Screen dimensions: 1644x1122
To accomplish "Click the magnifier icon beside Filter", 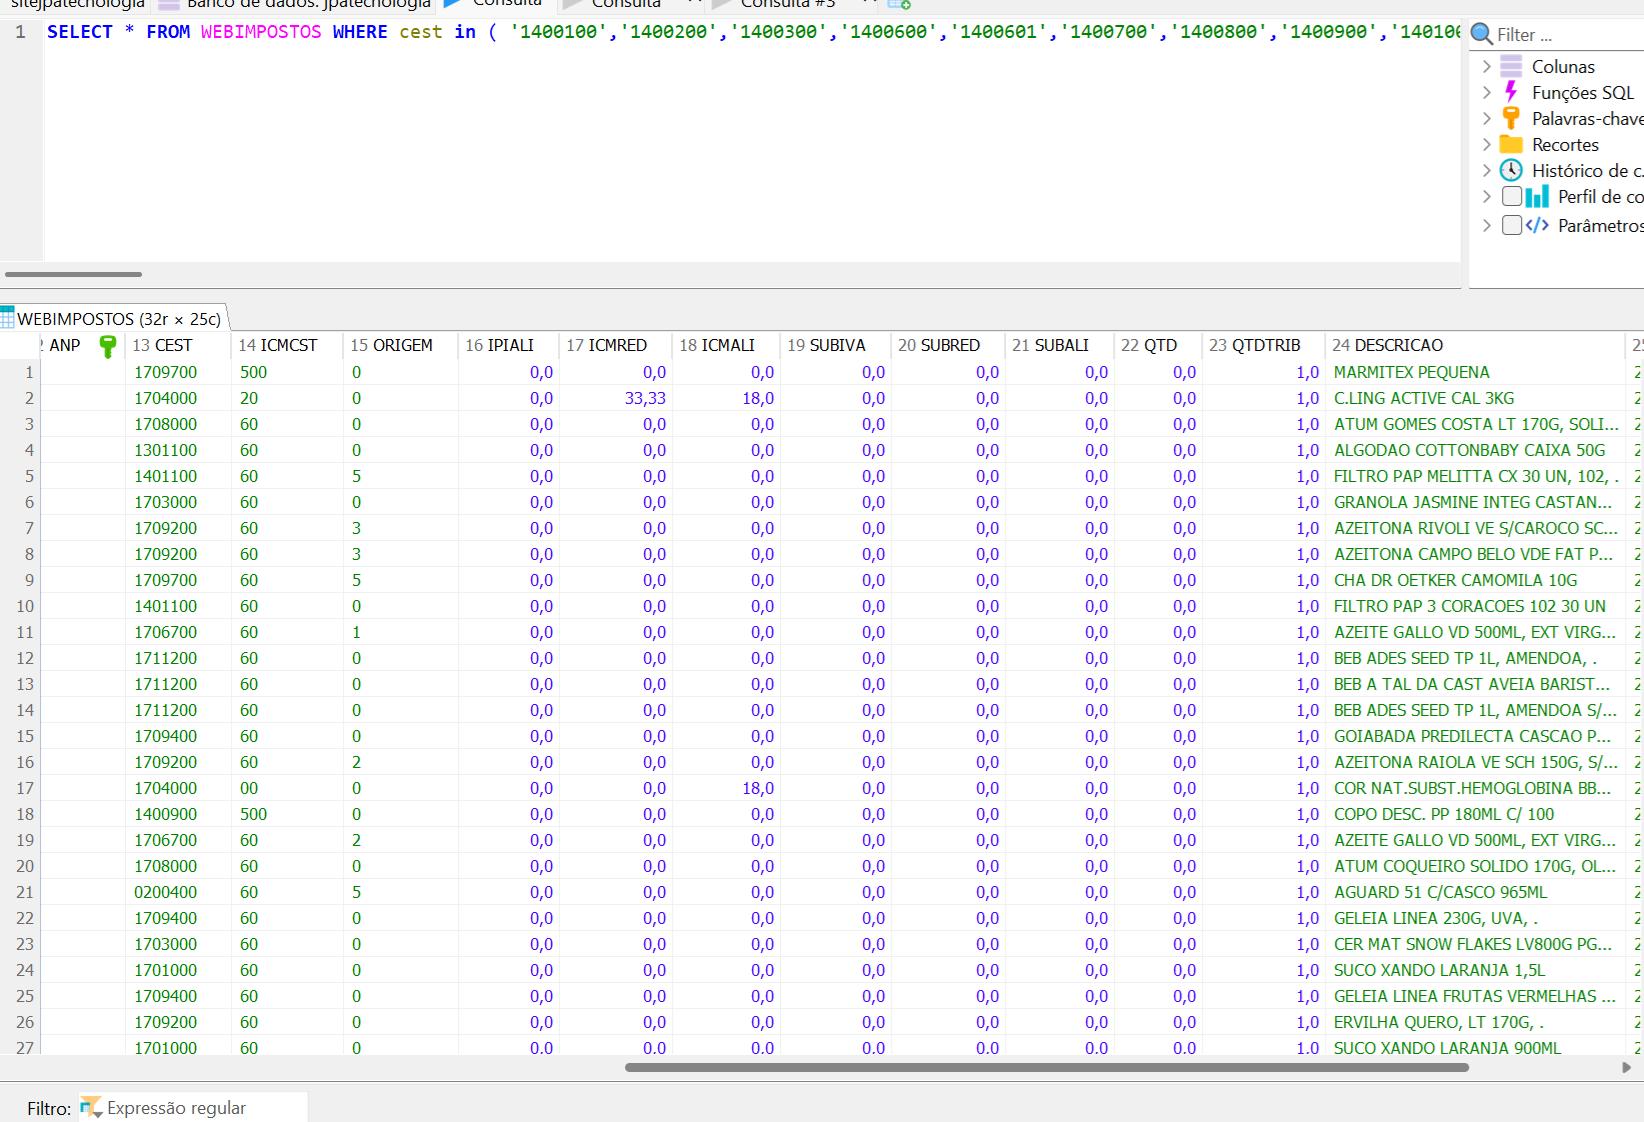I will (1482, 35).
